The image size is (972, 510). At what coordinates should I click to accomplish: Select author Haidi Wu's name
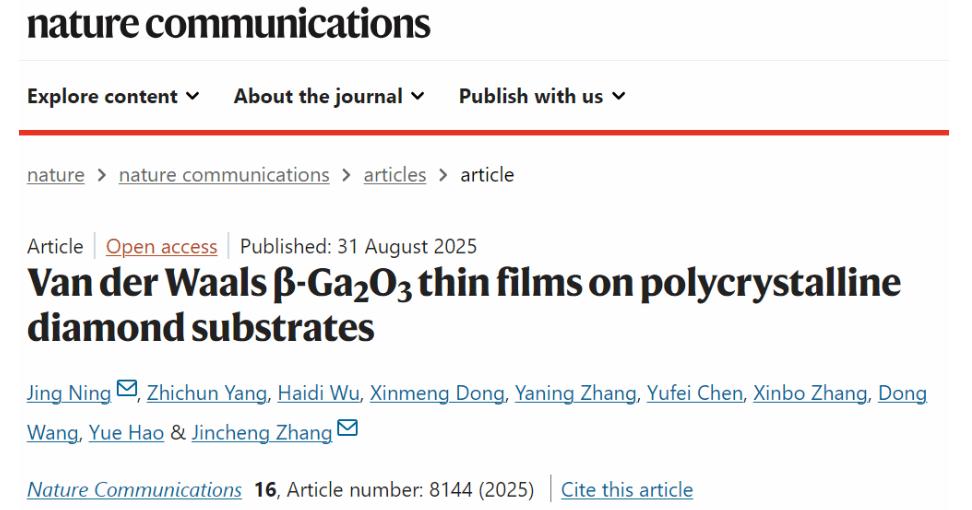[x=318, y=394]
